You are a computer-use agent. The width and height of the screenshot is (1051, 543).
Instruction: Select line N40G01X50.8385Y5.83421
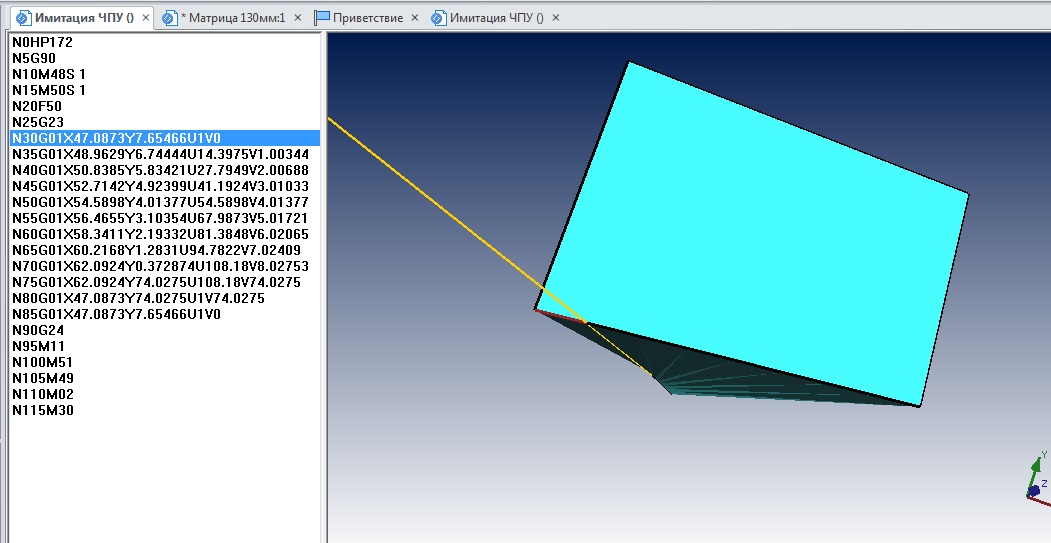pyautogui.click(x=165, y=170)
